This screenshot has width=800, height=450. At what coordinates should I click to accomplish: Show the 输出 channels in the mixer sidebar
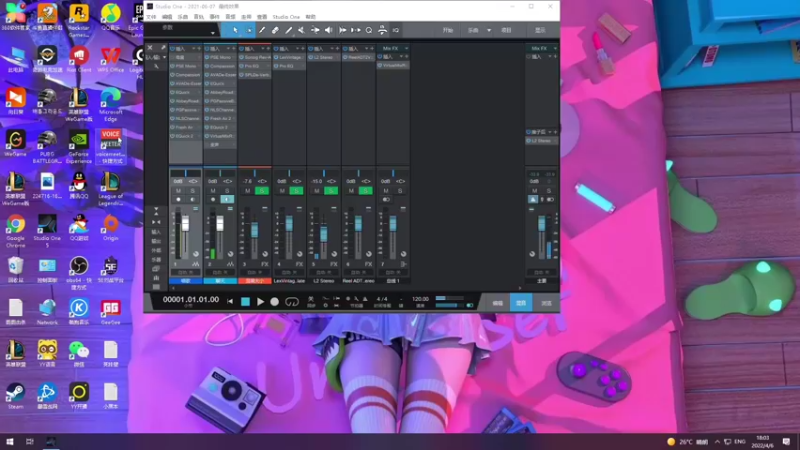coord(156,241)
